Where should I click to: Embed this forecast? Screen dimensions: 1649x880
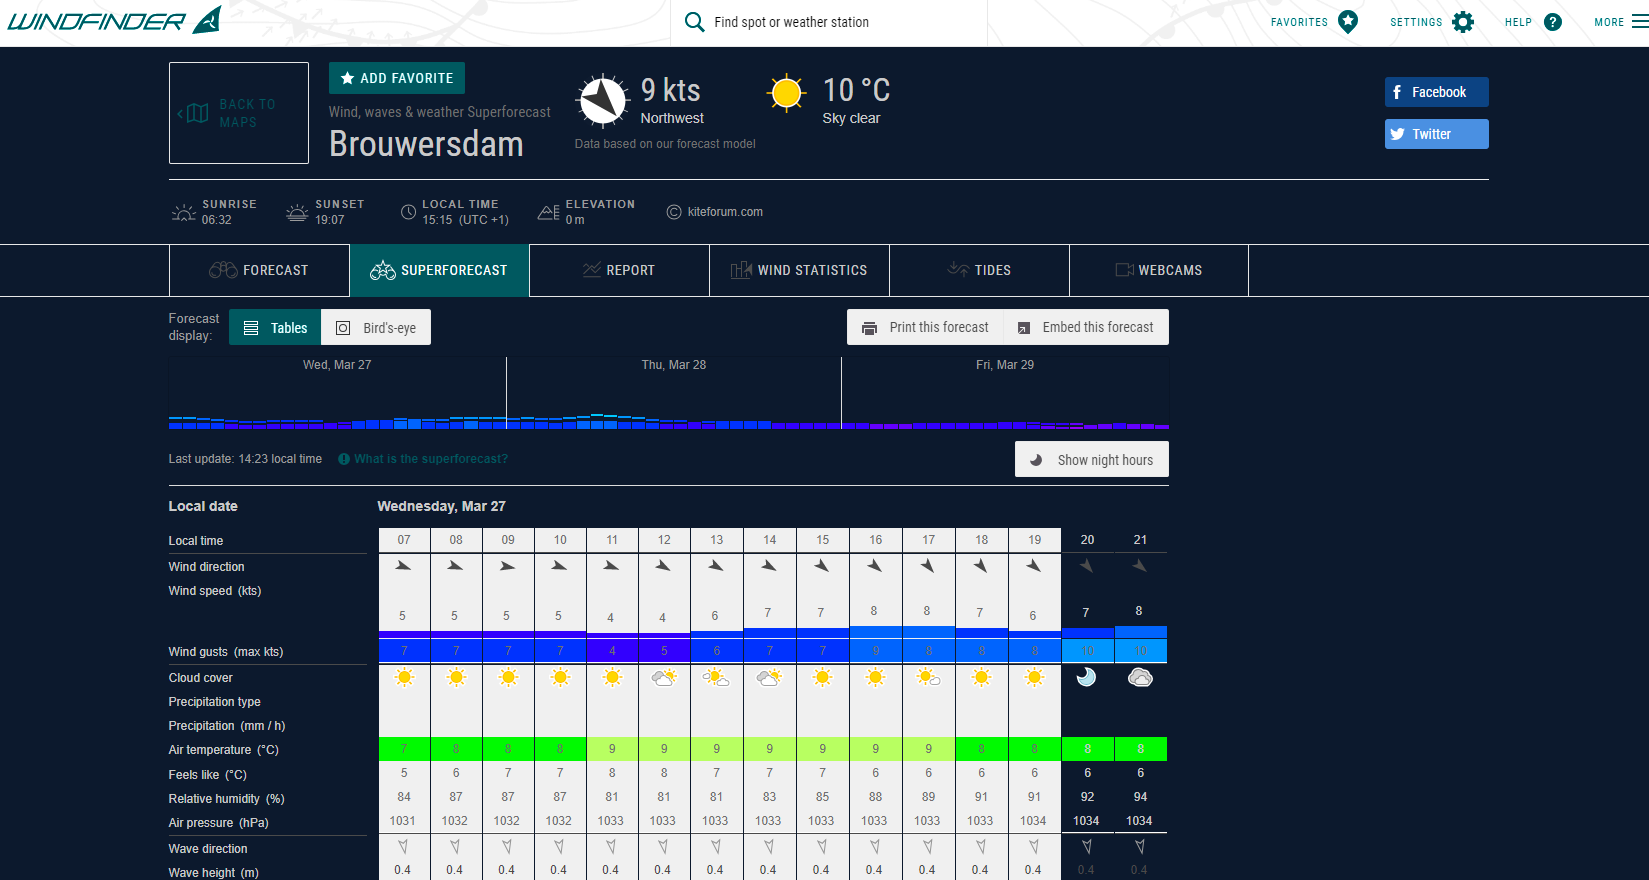point(1086,327)
